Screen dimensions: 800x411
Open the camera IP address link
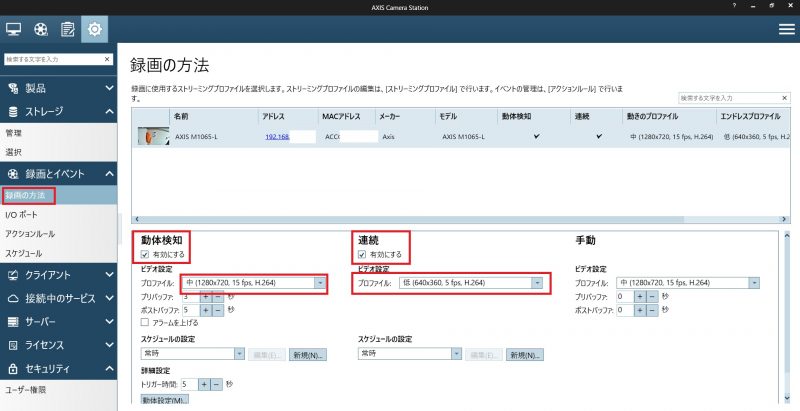(277, 137)
